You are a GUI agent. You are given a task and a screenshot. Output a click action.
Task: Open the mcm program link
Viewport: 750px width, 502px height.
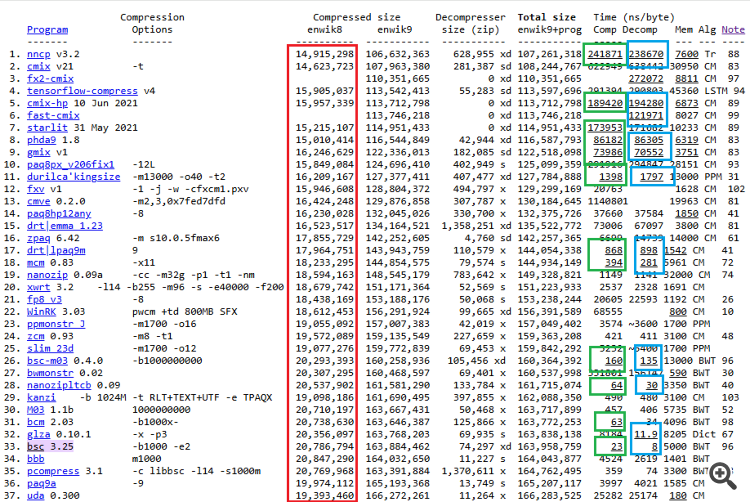point(35,262)
